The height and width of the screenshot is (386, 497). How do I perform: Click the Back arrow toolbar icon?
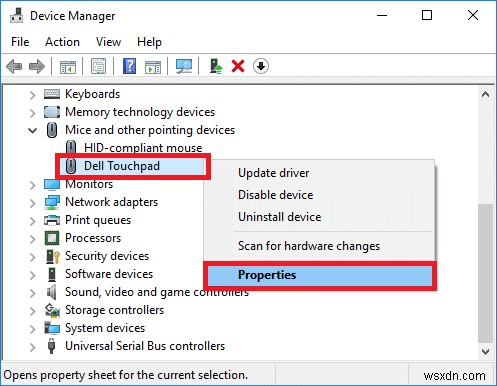tap(14, 66)
